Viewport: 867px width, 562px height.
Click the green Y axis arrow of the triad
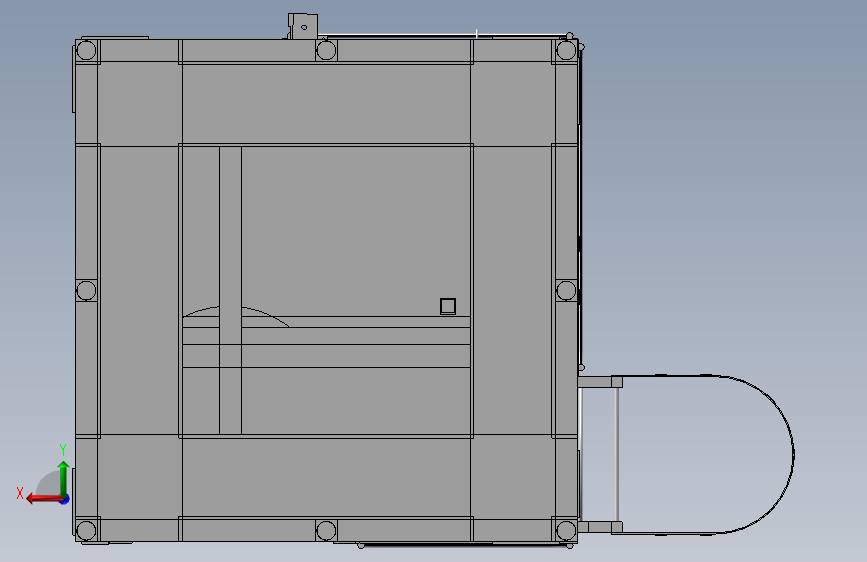tap(64, 479)
